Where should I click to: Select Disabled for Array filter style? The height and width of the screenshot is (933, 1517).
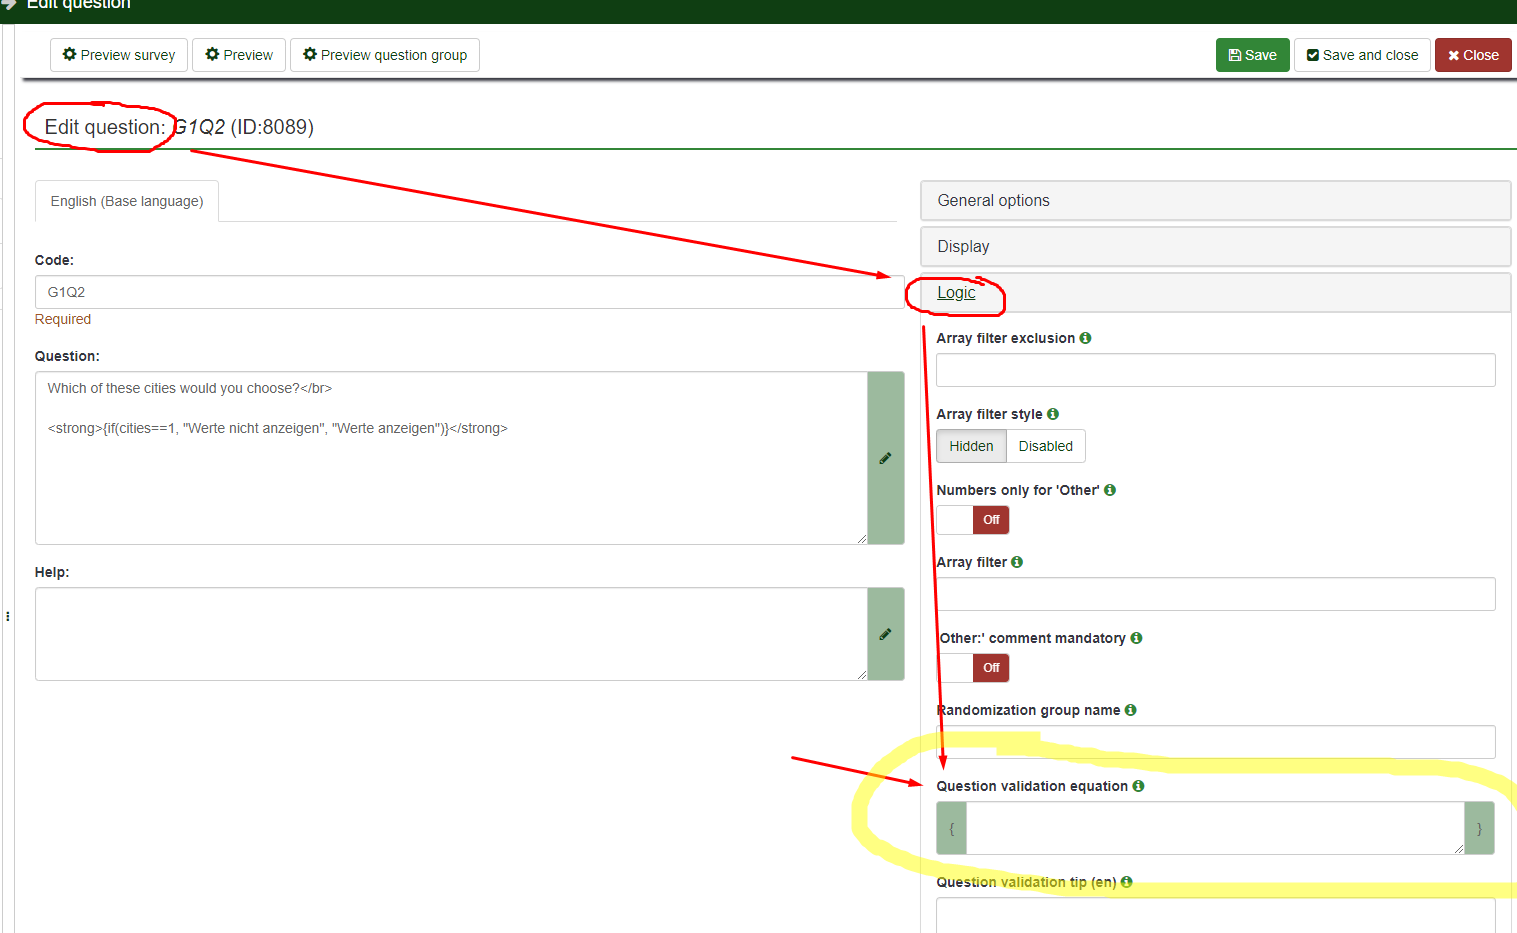tap(1045, 446)
